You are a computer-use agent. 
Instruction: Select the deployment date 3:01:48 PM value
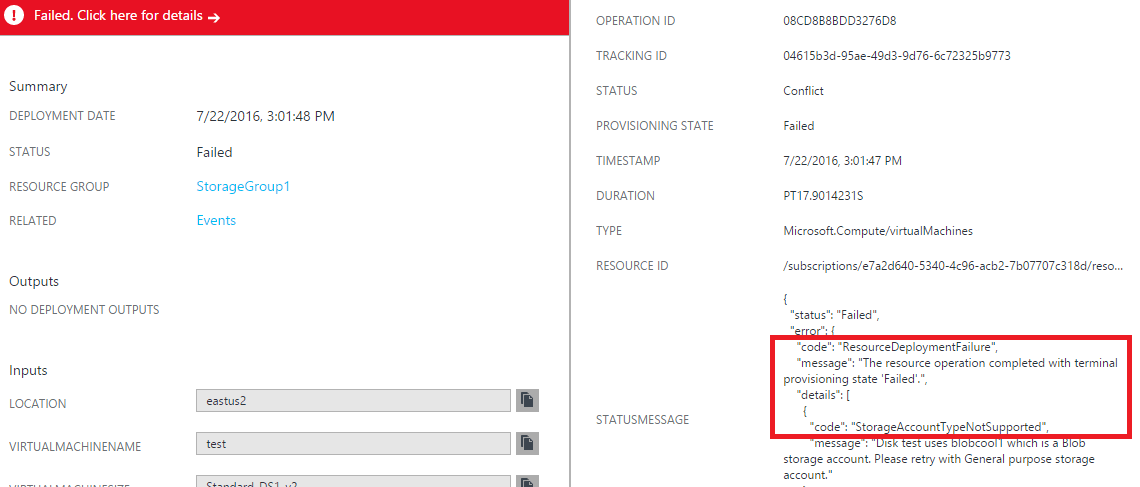tap(265, 116)
